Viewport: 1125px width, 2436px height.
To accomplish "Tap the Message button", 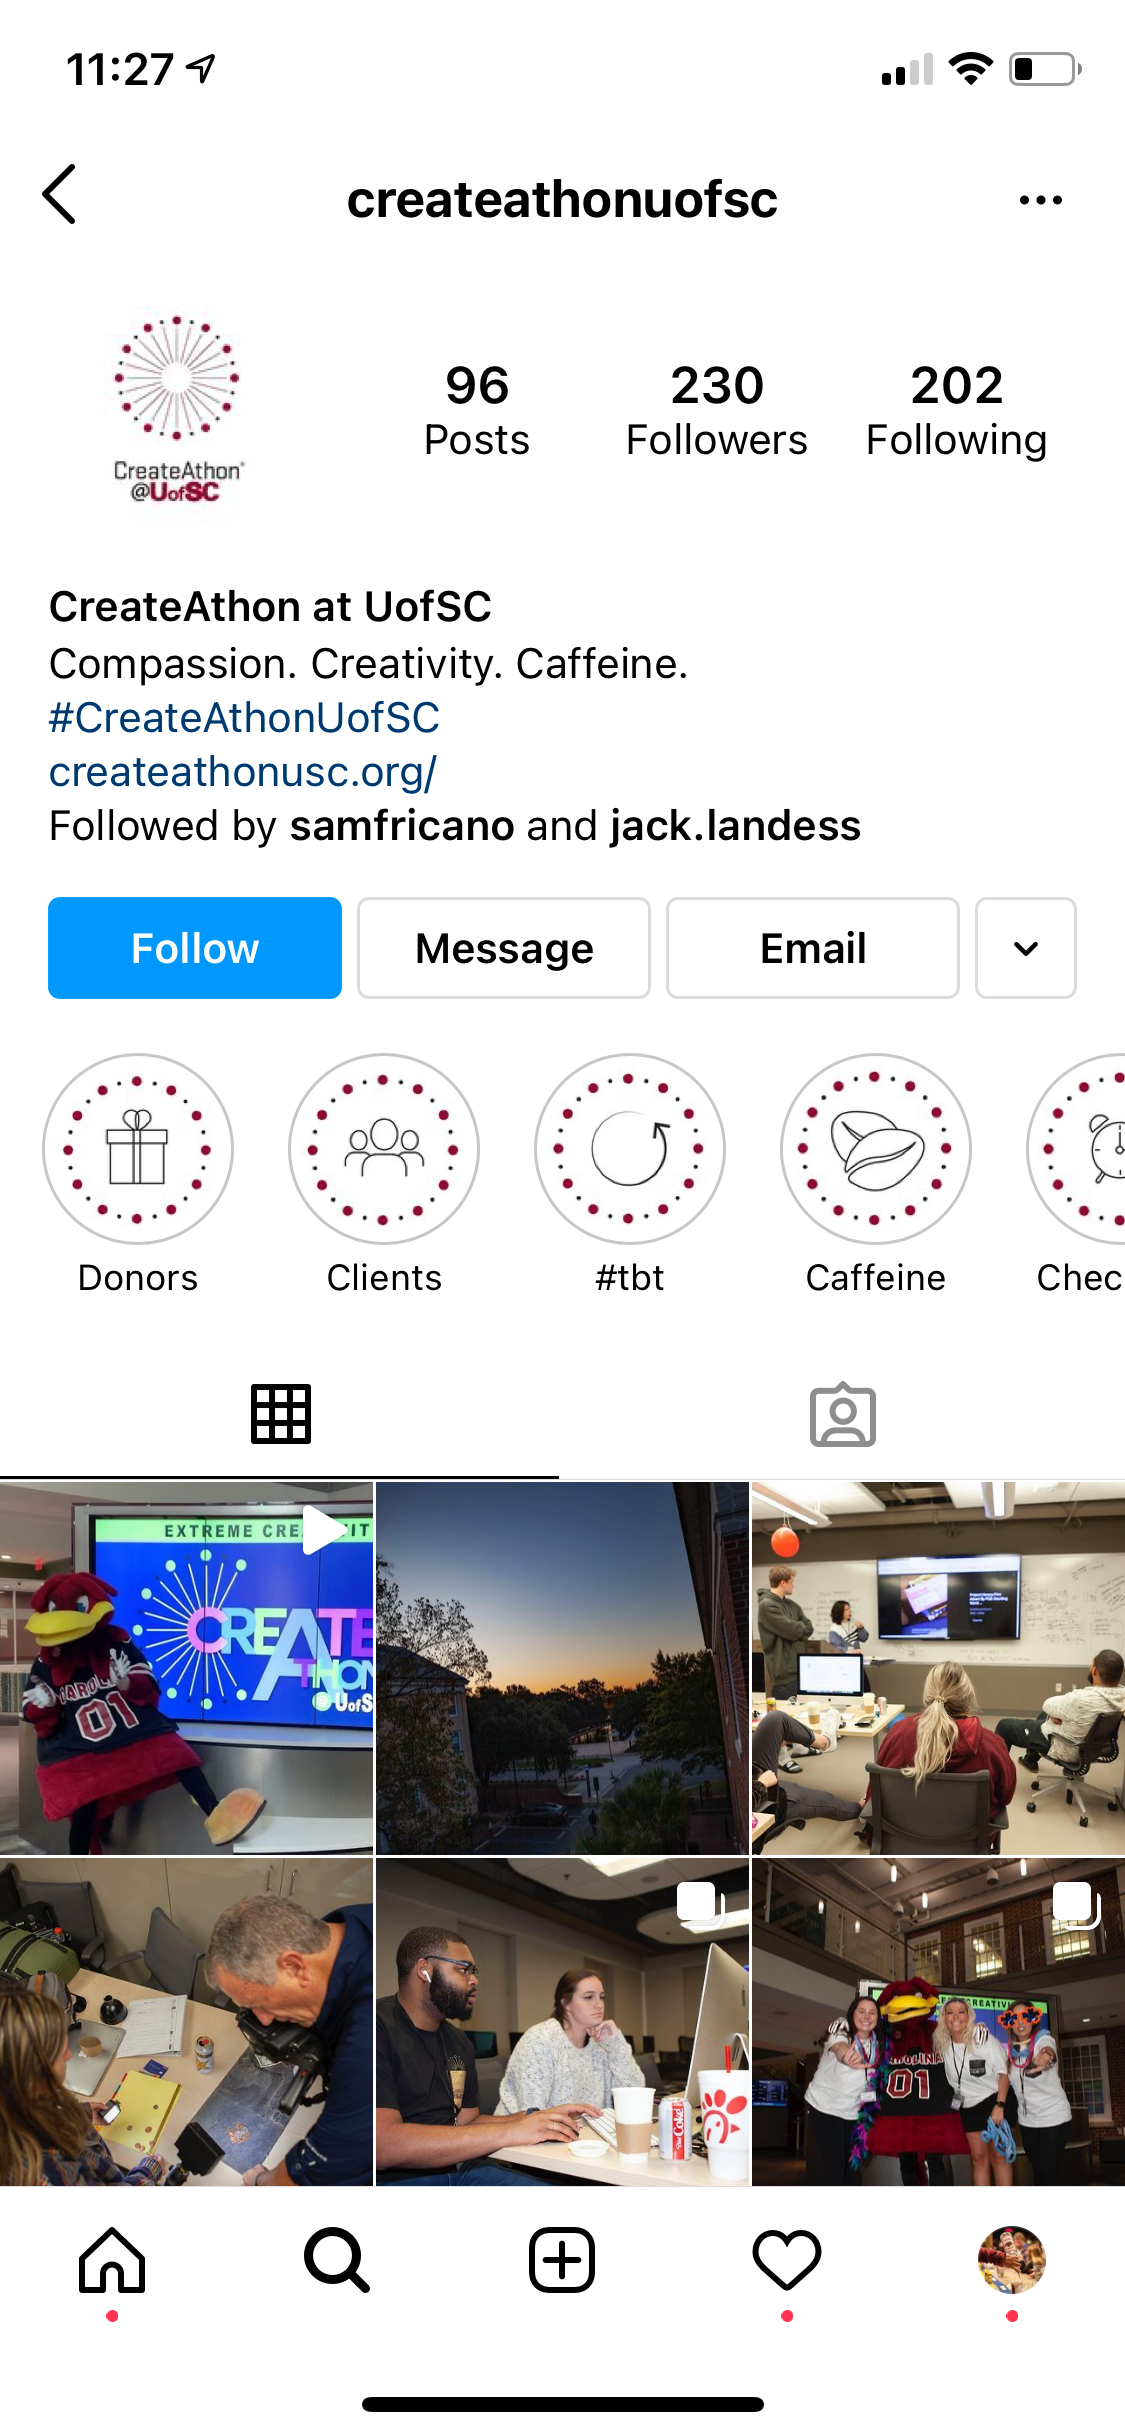I will click(x=504, y=948).
